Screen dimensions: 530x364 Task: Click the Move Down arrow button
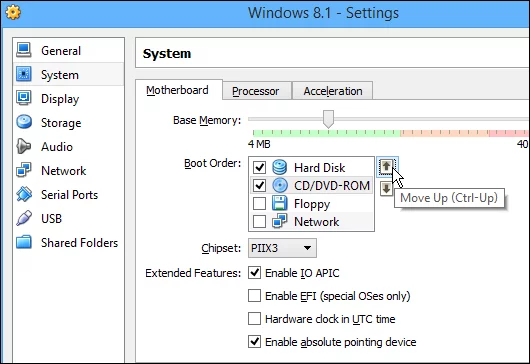click(x=386, y=188)
